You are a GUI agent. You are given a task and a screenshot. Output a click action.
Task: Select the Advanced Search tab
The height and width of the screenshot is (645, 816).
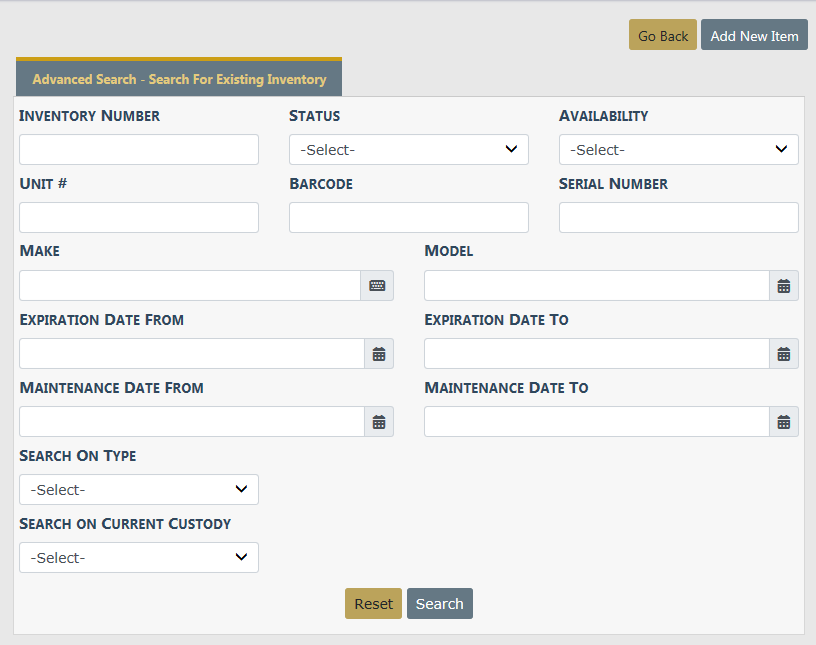(x=179, y=79)
